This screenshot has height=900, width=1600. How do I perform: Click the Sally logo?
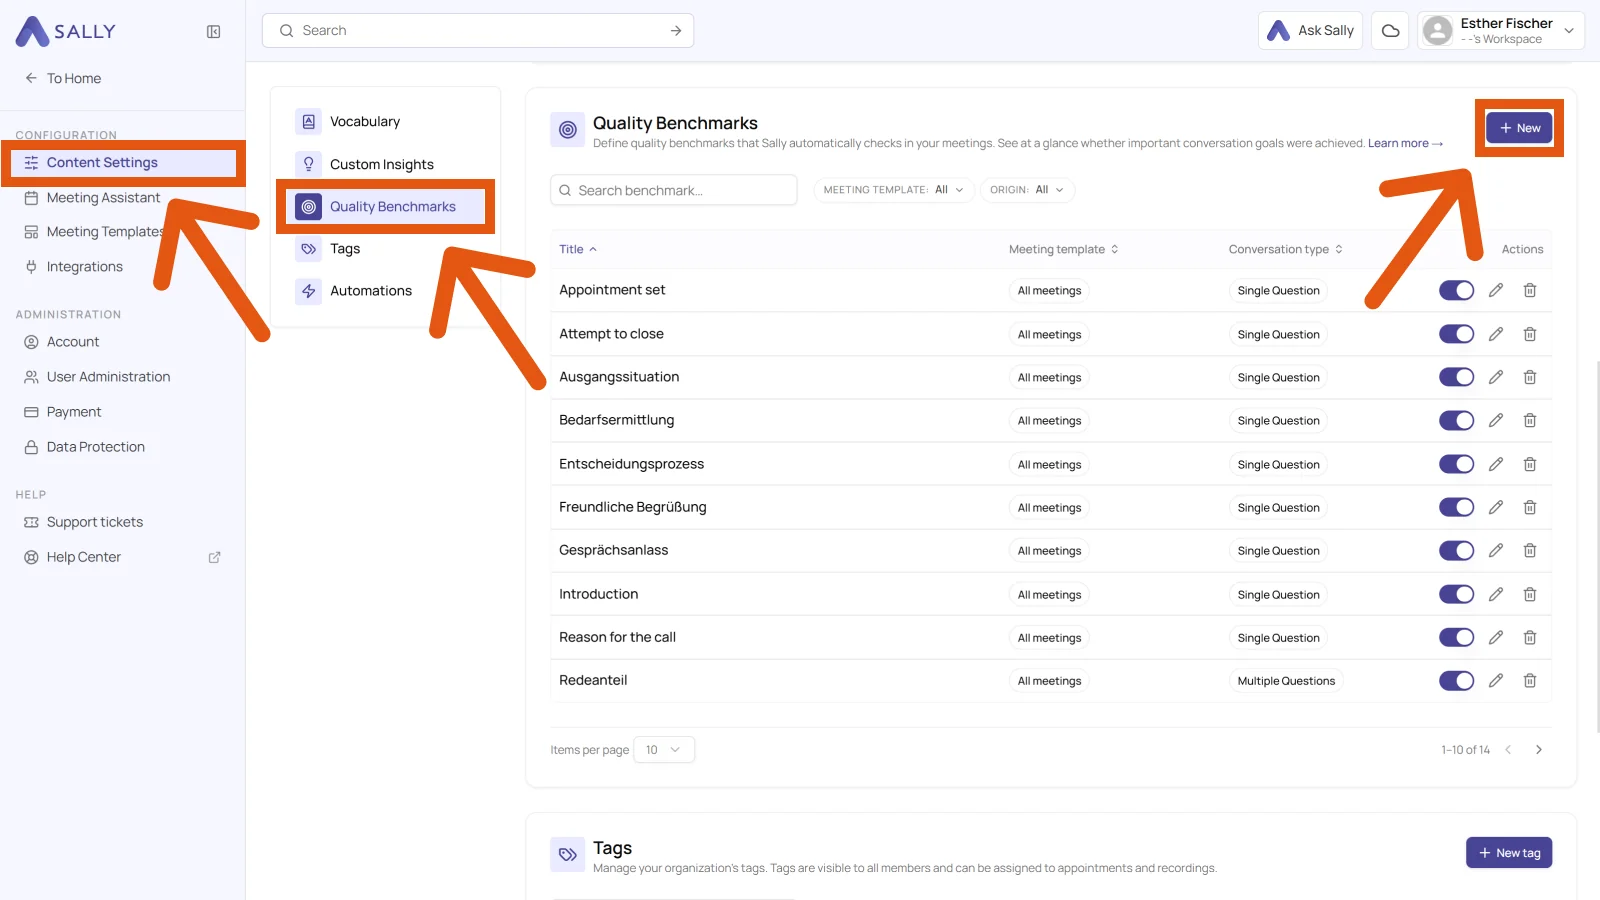66,32
